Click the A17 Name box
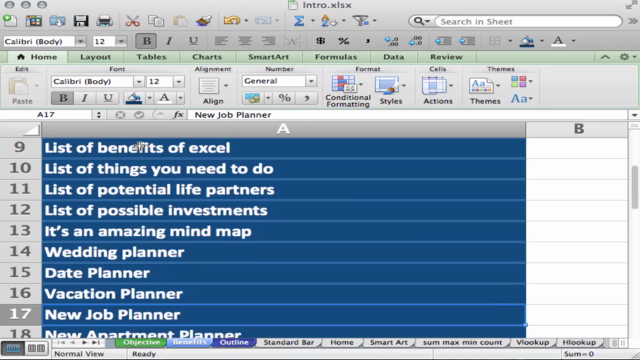 [46, 115]
